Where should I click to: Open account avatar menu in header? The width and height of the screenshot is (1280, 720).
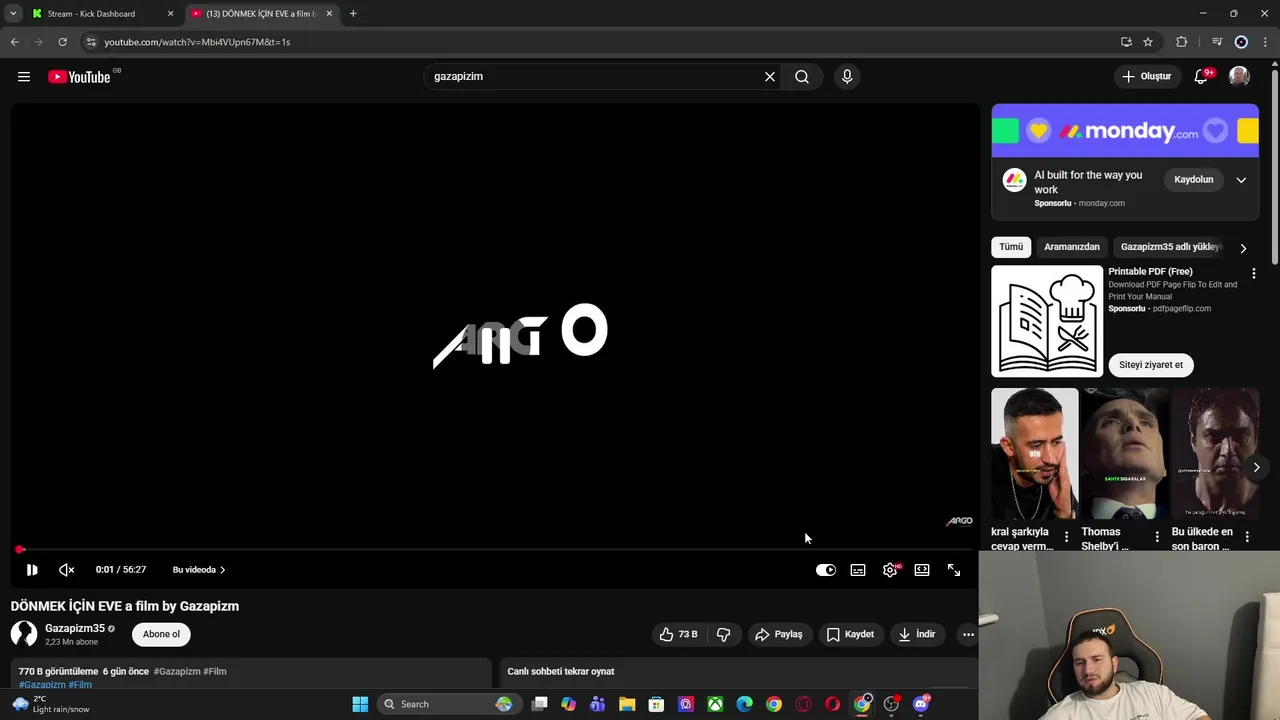1239,77
